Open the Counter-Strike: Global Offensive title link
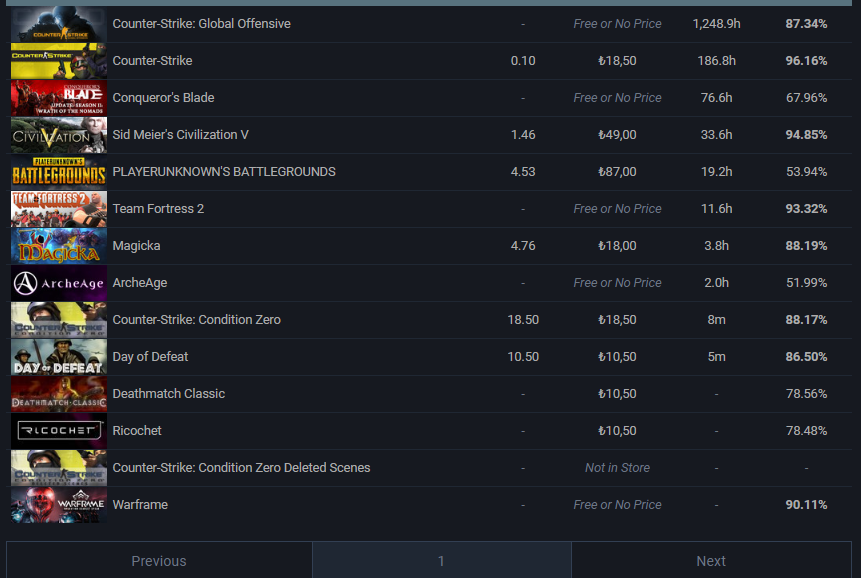 [x=202, y=24]
